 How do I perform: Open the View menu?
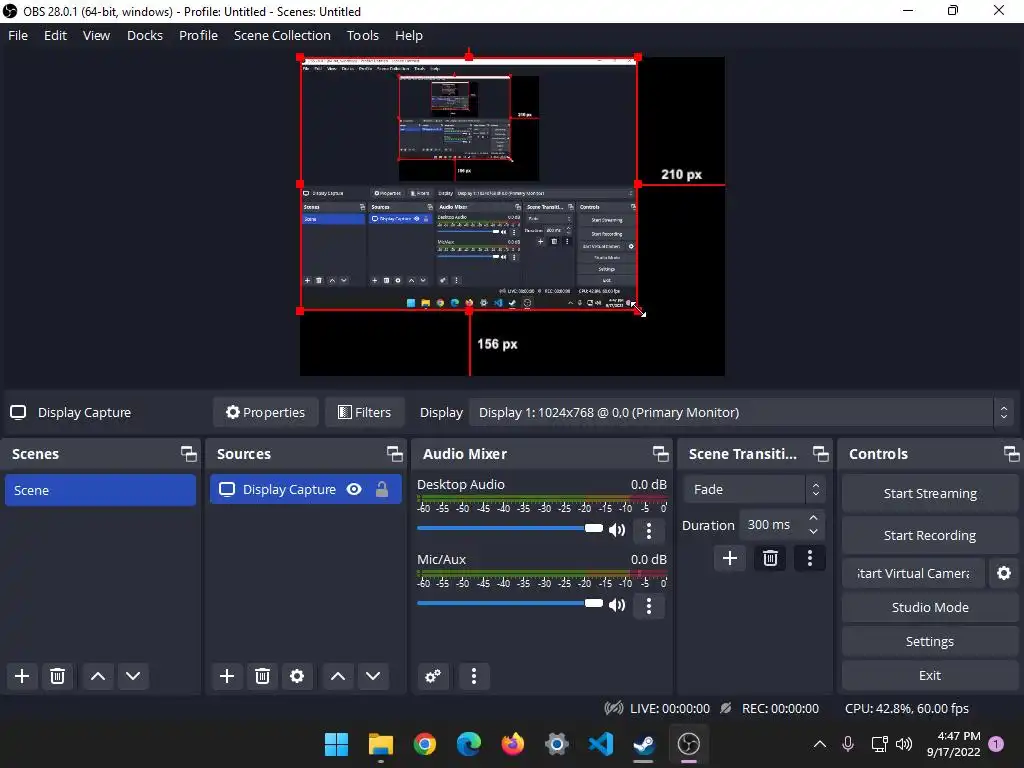pos(96,35)
